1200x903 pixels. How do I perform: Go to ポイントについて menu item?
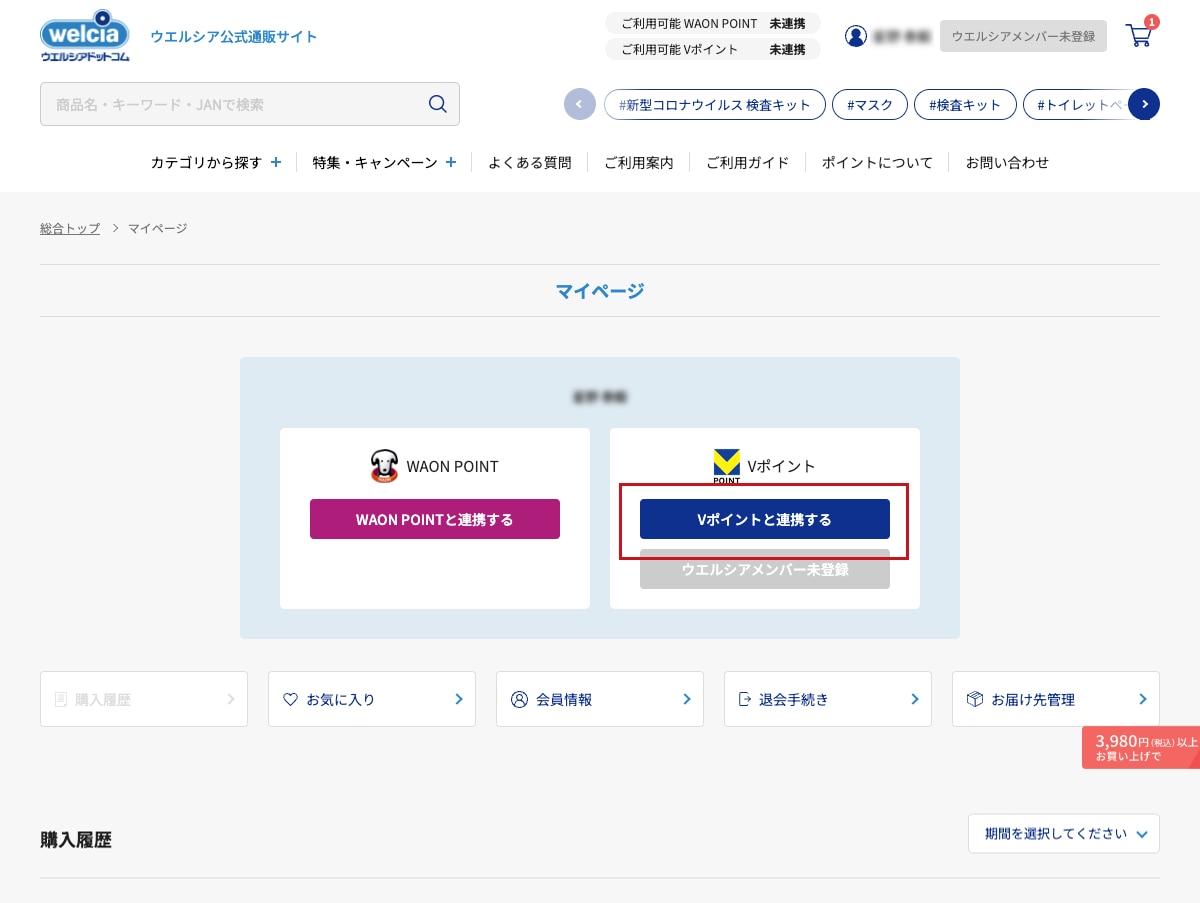[x=877, y=162]
